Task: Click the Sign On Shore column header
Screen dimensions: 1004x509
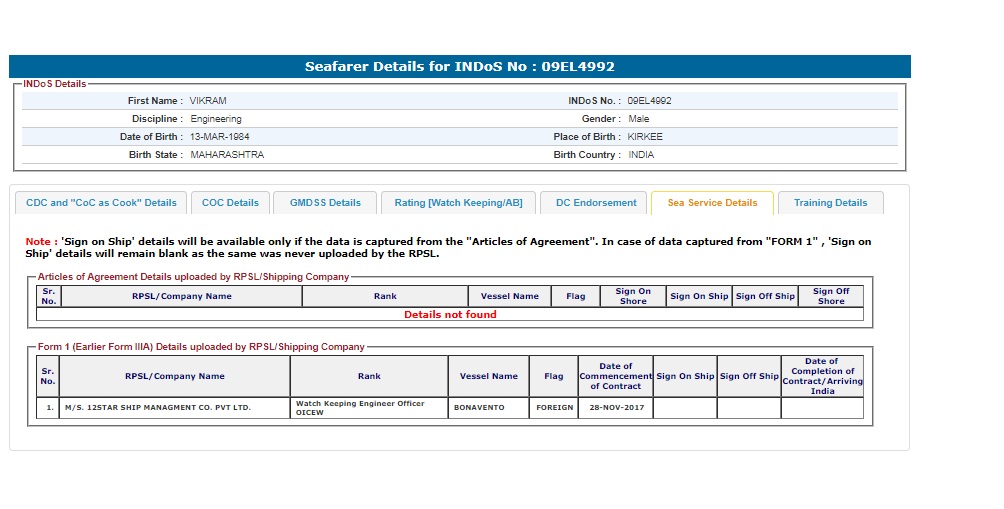Action: point(633,296)
